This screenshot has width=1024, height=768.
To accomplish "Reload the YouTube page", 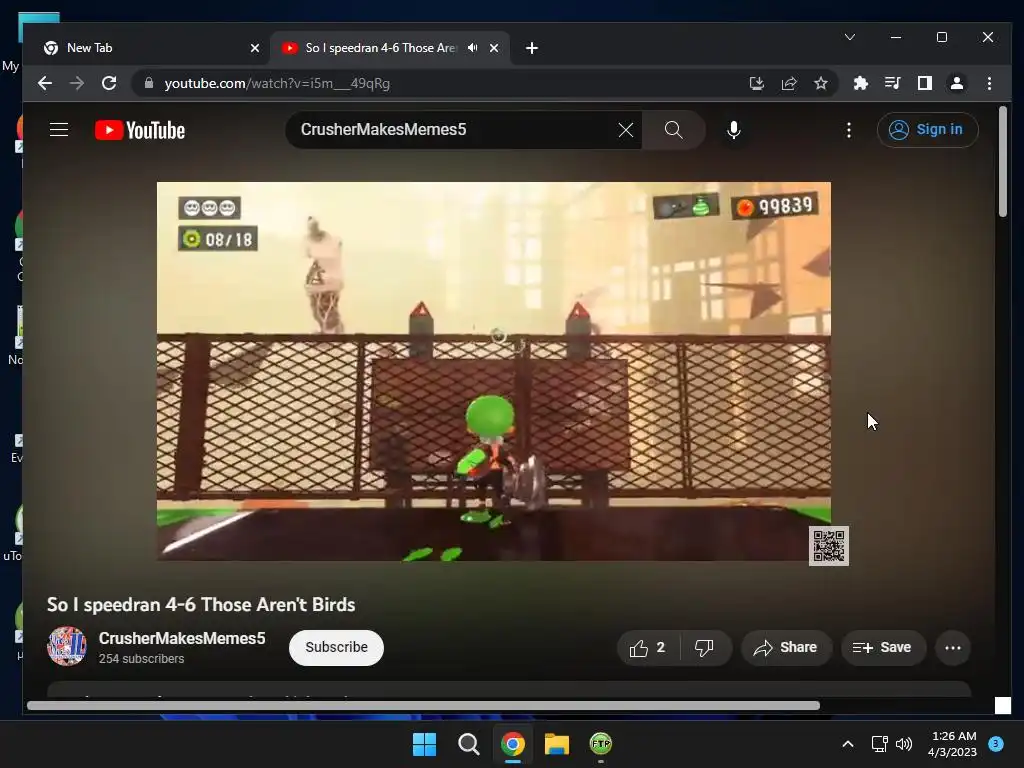I will [109, 83].
